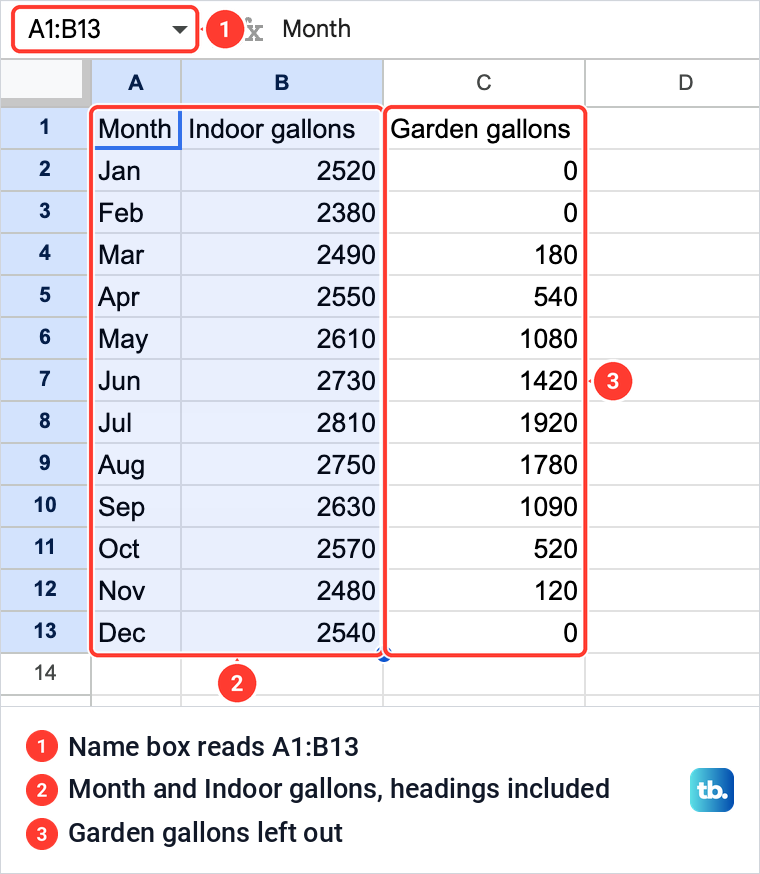Click the cell with value 2490
Viewport: 760px width, 874px height.
coord(282,254)
